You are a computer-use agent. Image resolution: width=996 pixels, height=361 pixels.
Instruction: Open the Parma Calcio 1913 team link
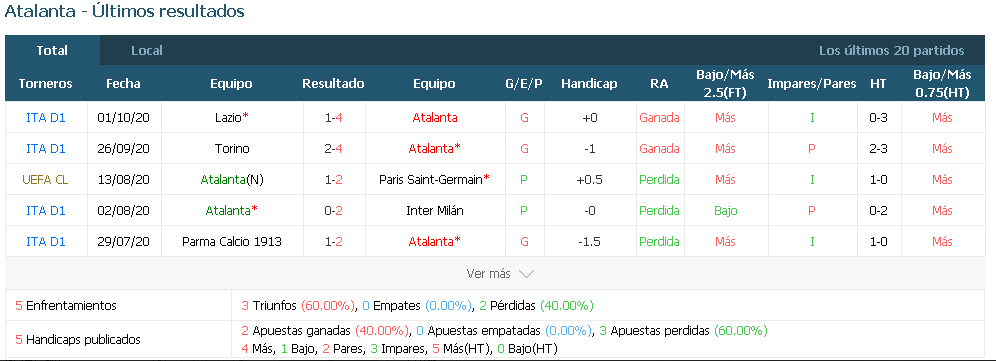(x=232, y=242)
